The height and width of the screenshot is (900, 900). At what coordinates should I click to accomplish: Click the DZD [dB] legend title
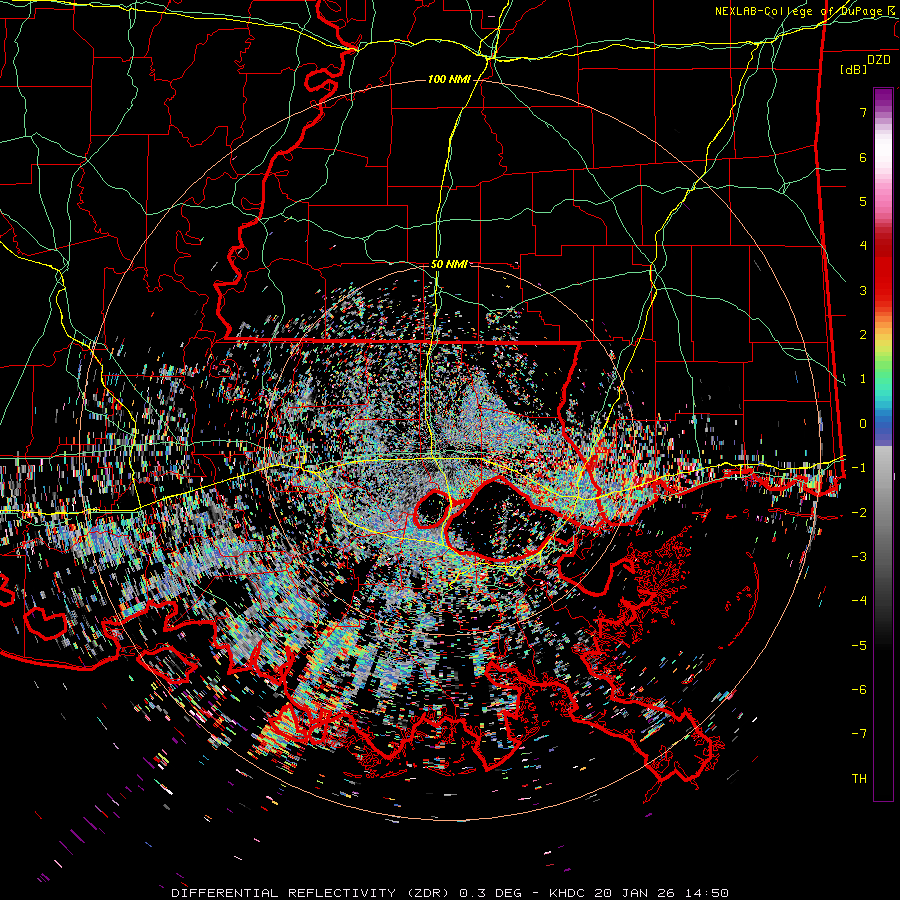click(x=865, y=64)
